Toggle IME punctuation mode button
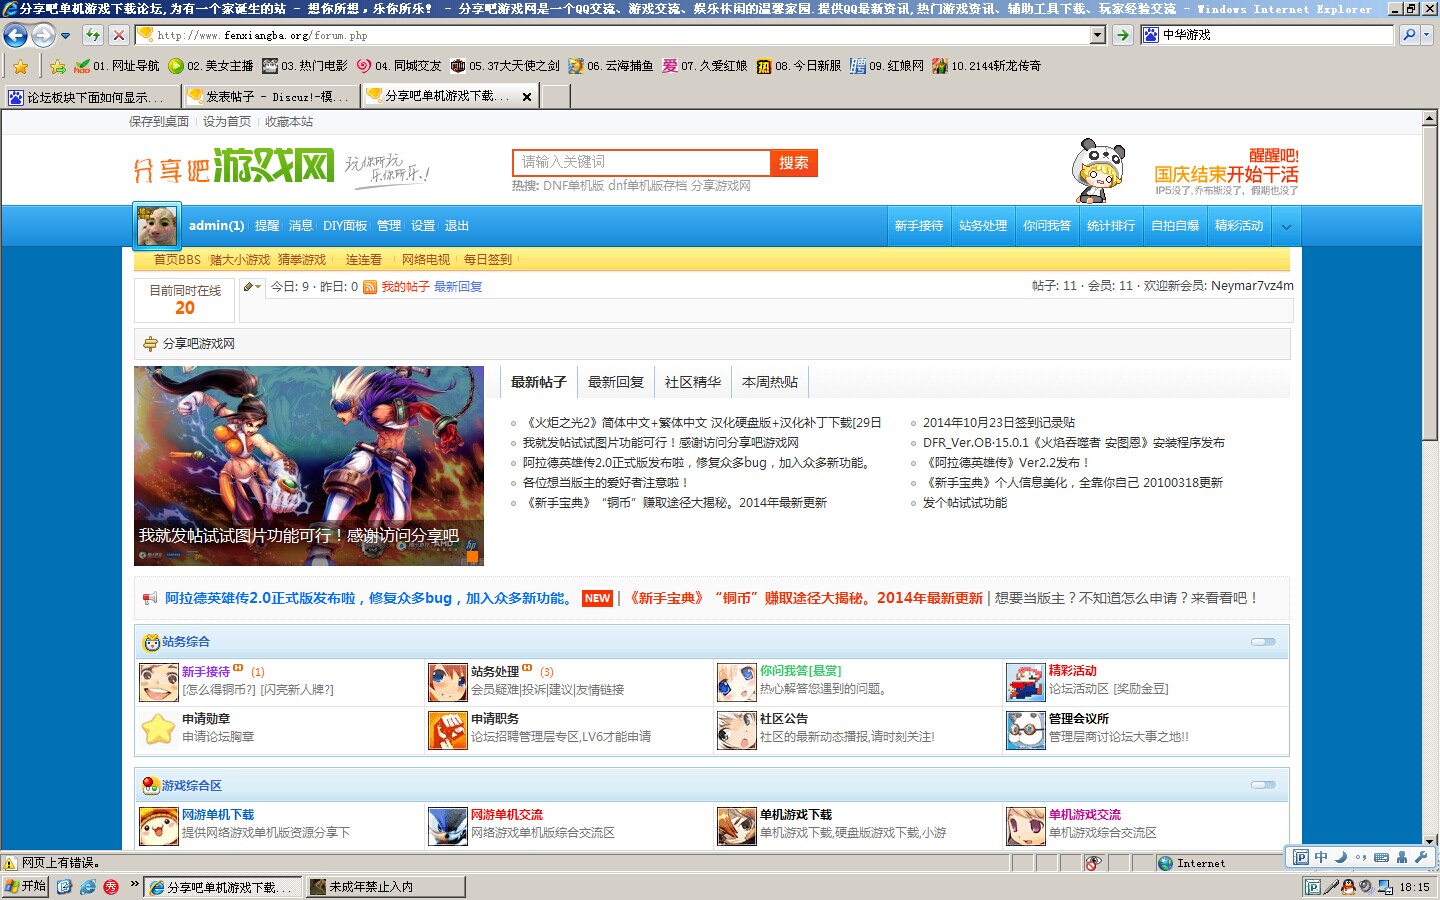 point(1361,857)
